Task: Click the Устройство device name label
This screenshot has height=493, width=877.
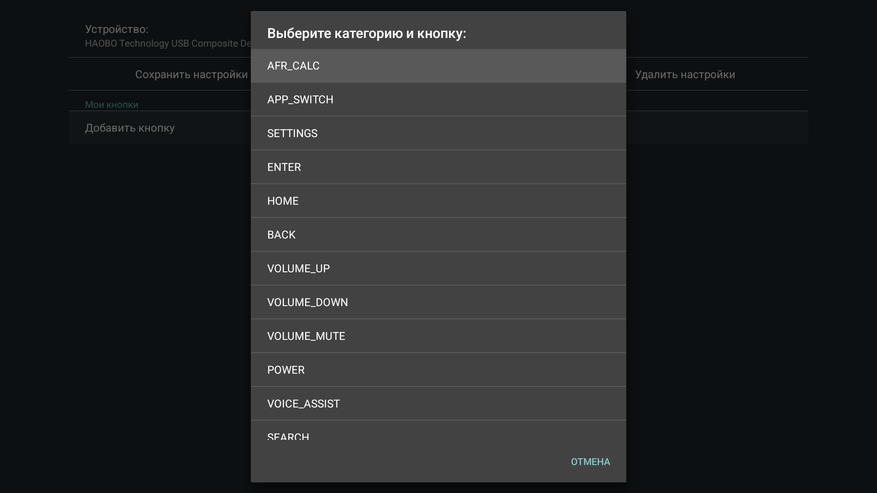Action: 116,29
